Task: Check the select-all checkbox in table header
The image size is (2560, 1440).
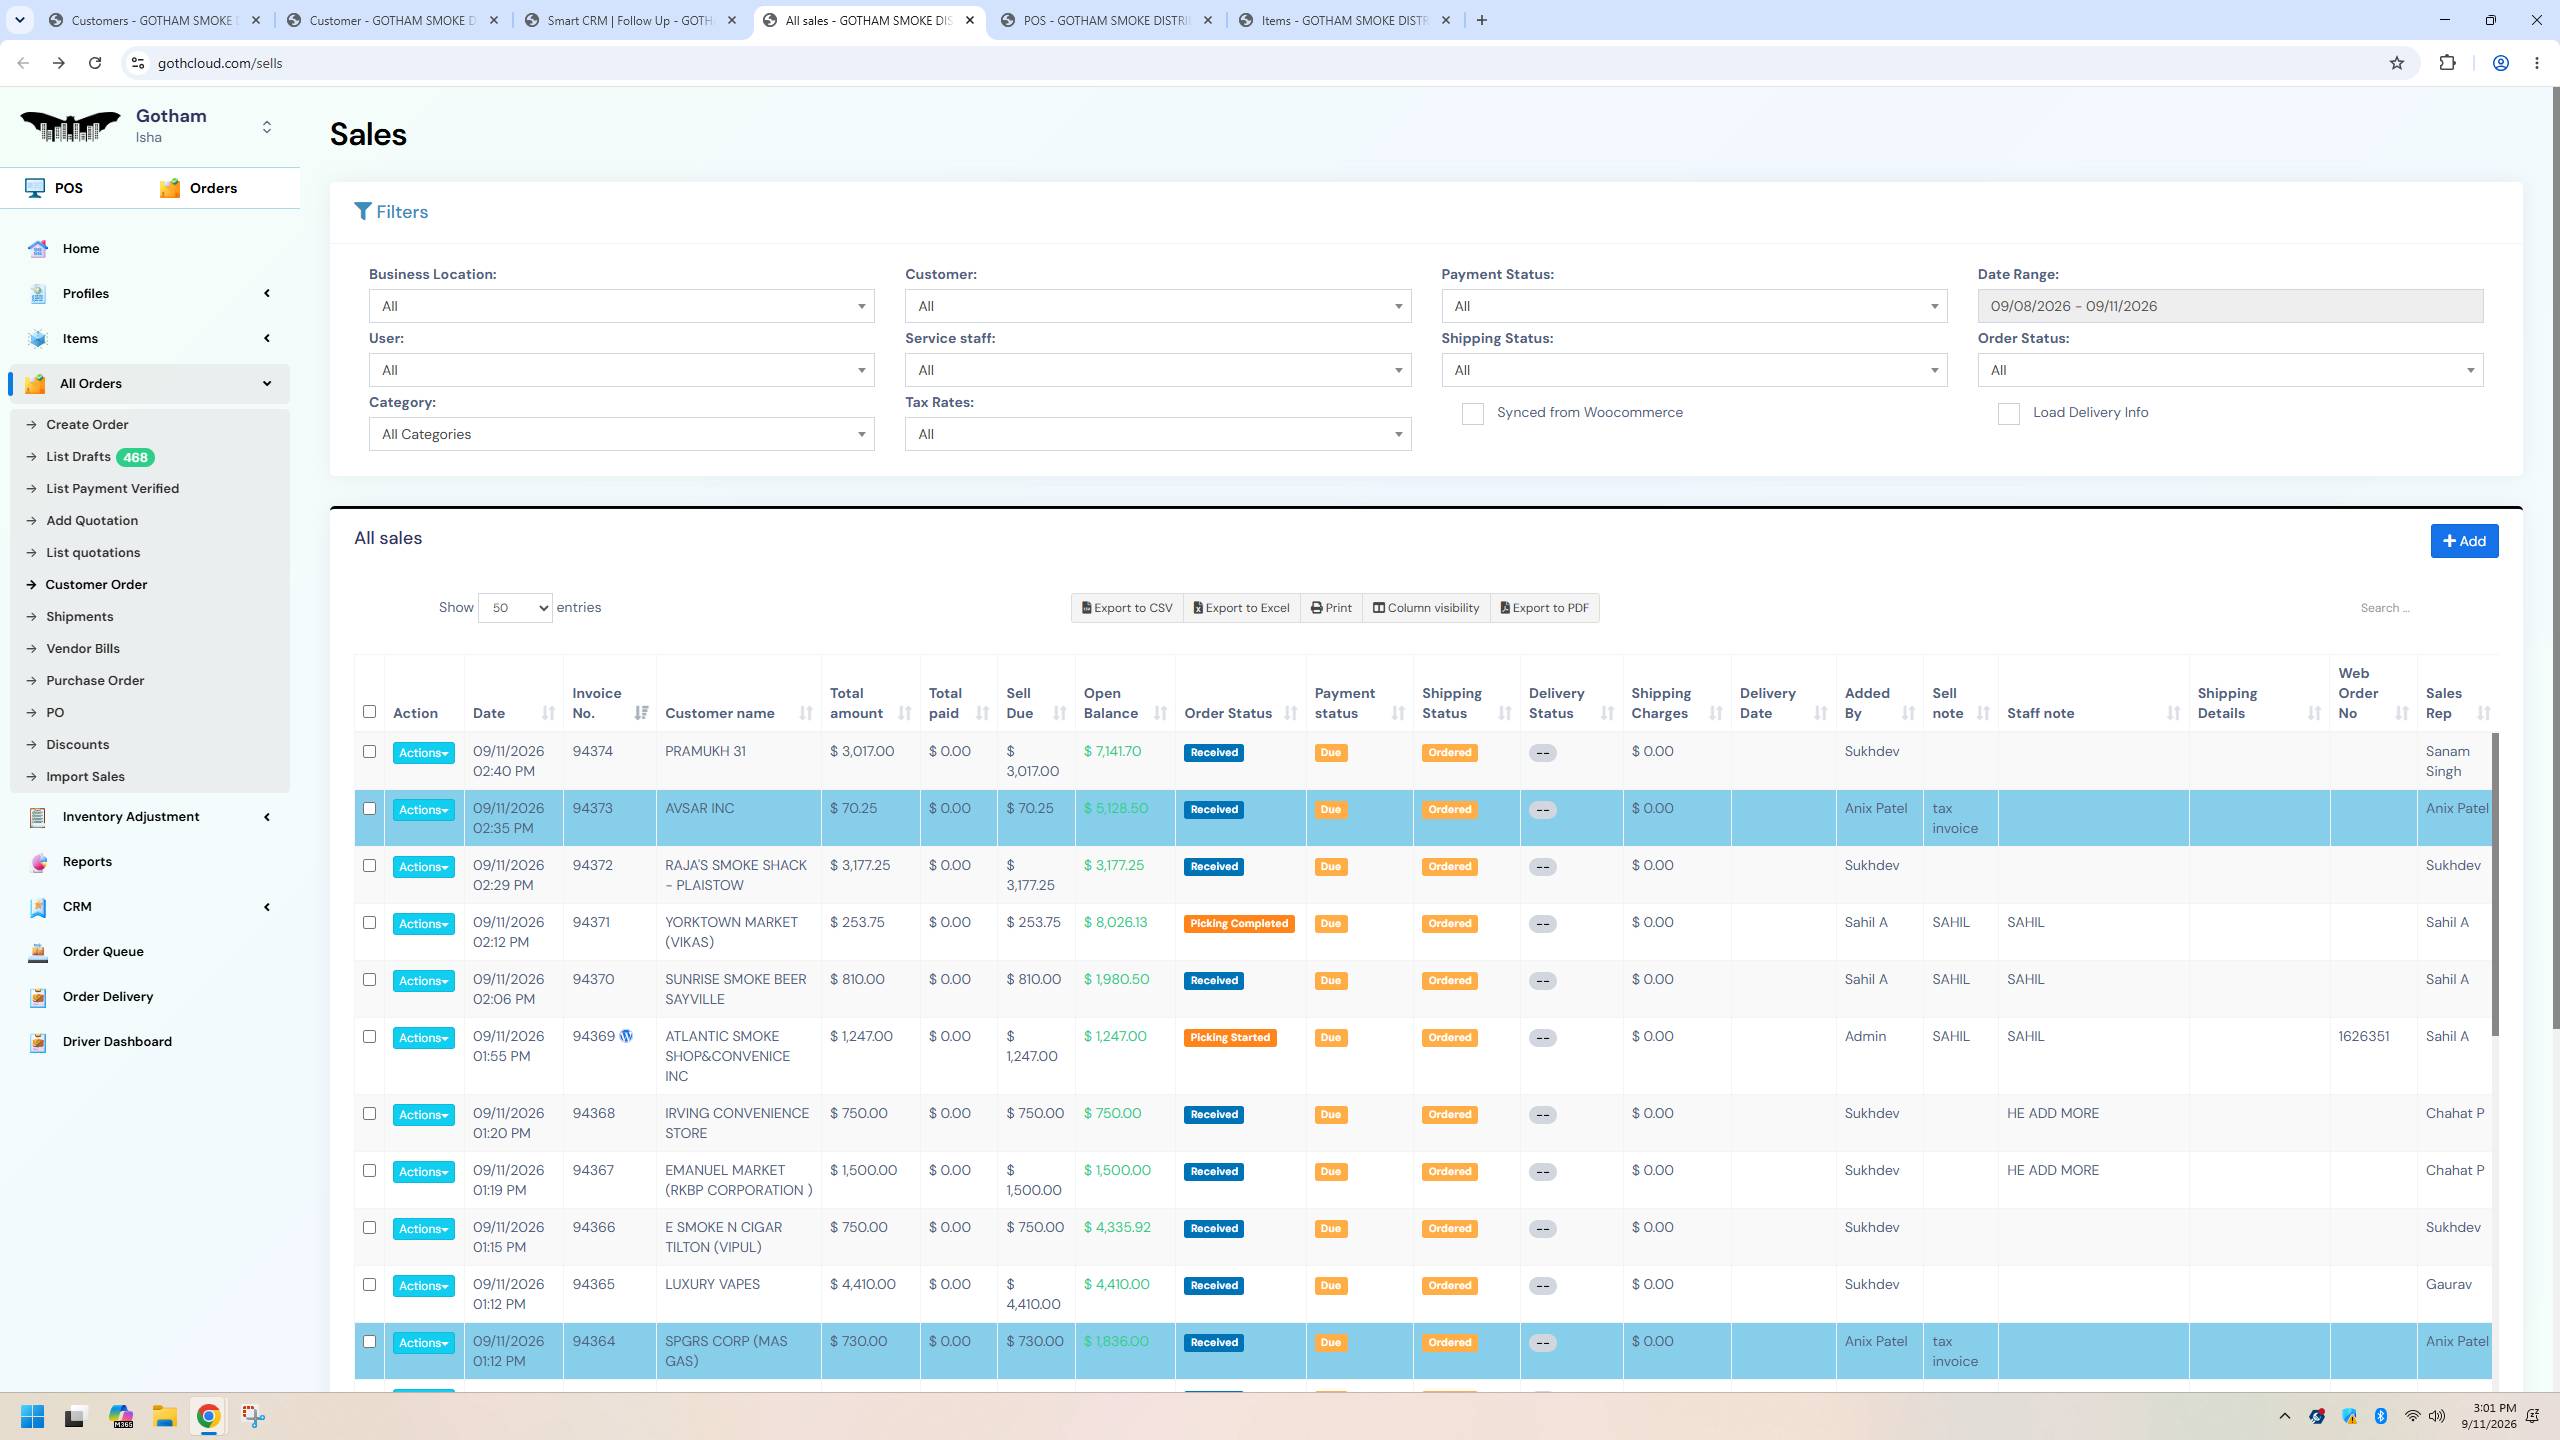Action: (369, 712)
